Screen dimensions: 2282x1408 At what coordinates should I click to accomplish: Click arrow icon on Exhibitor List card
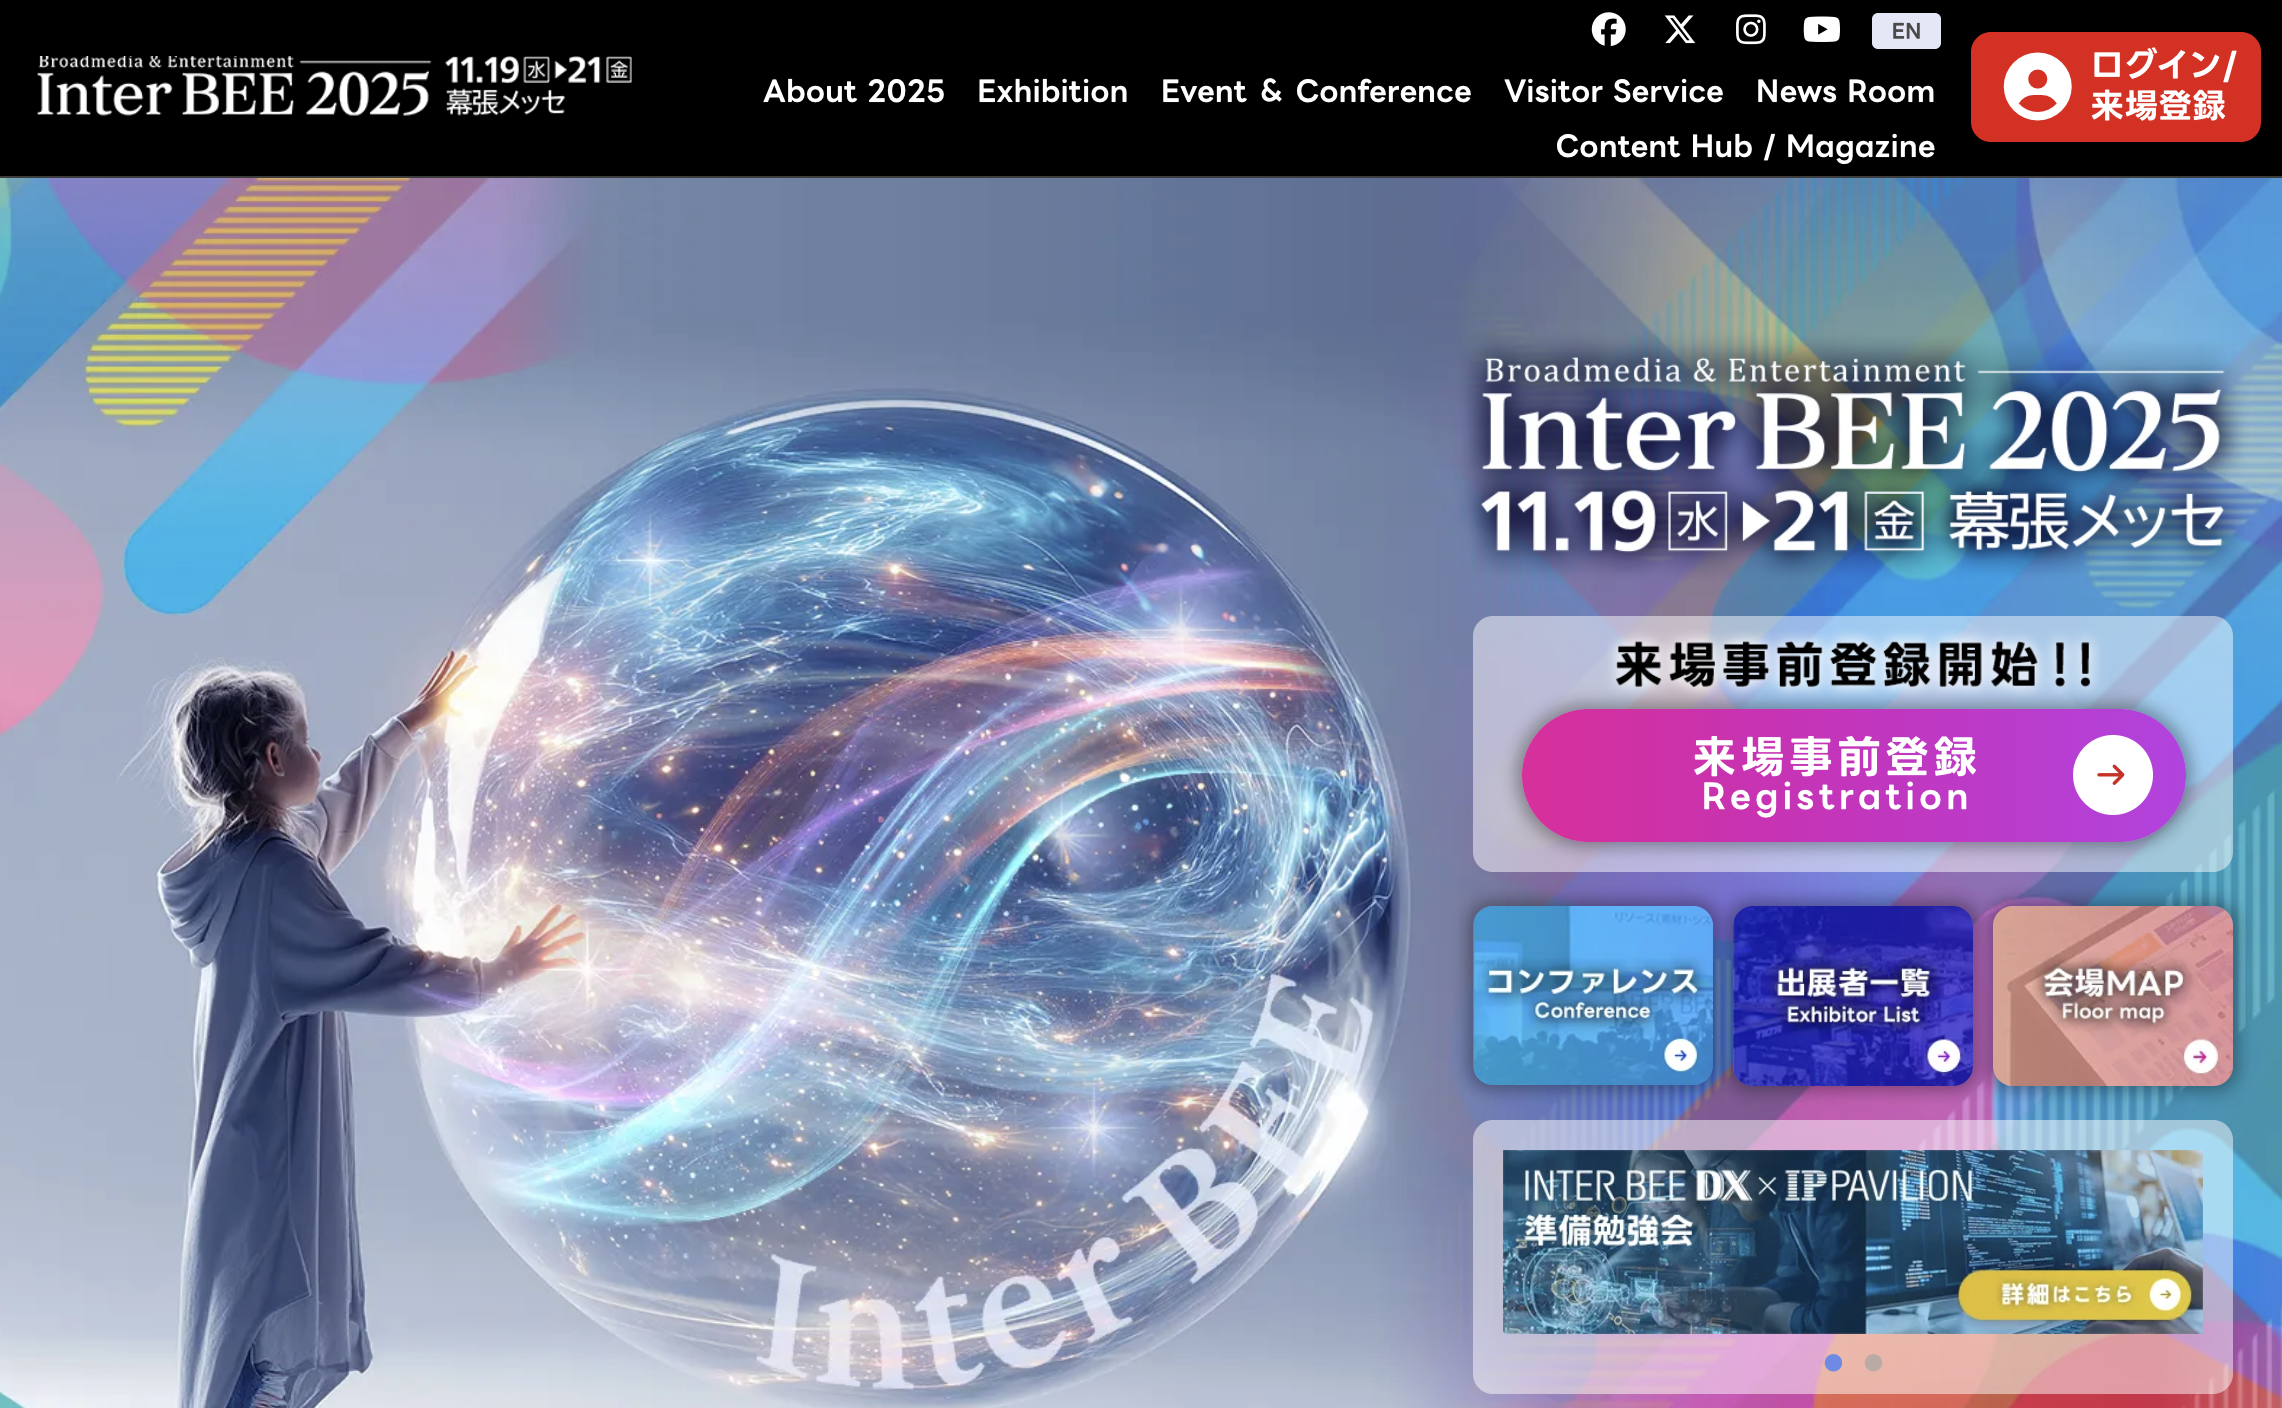coord(1943,1055)
